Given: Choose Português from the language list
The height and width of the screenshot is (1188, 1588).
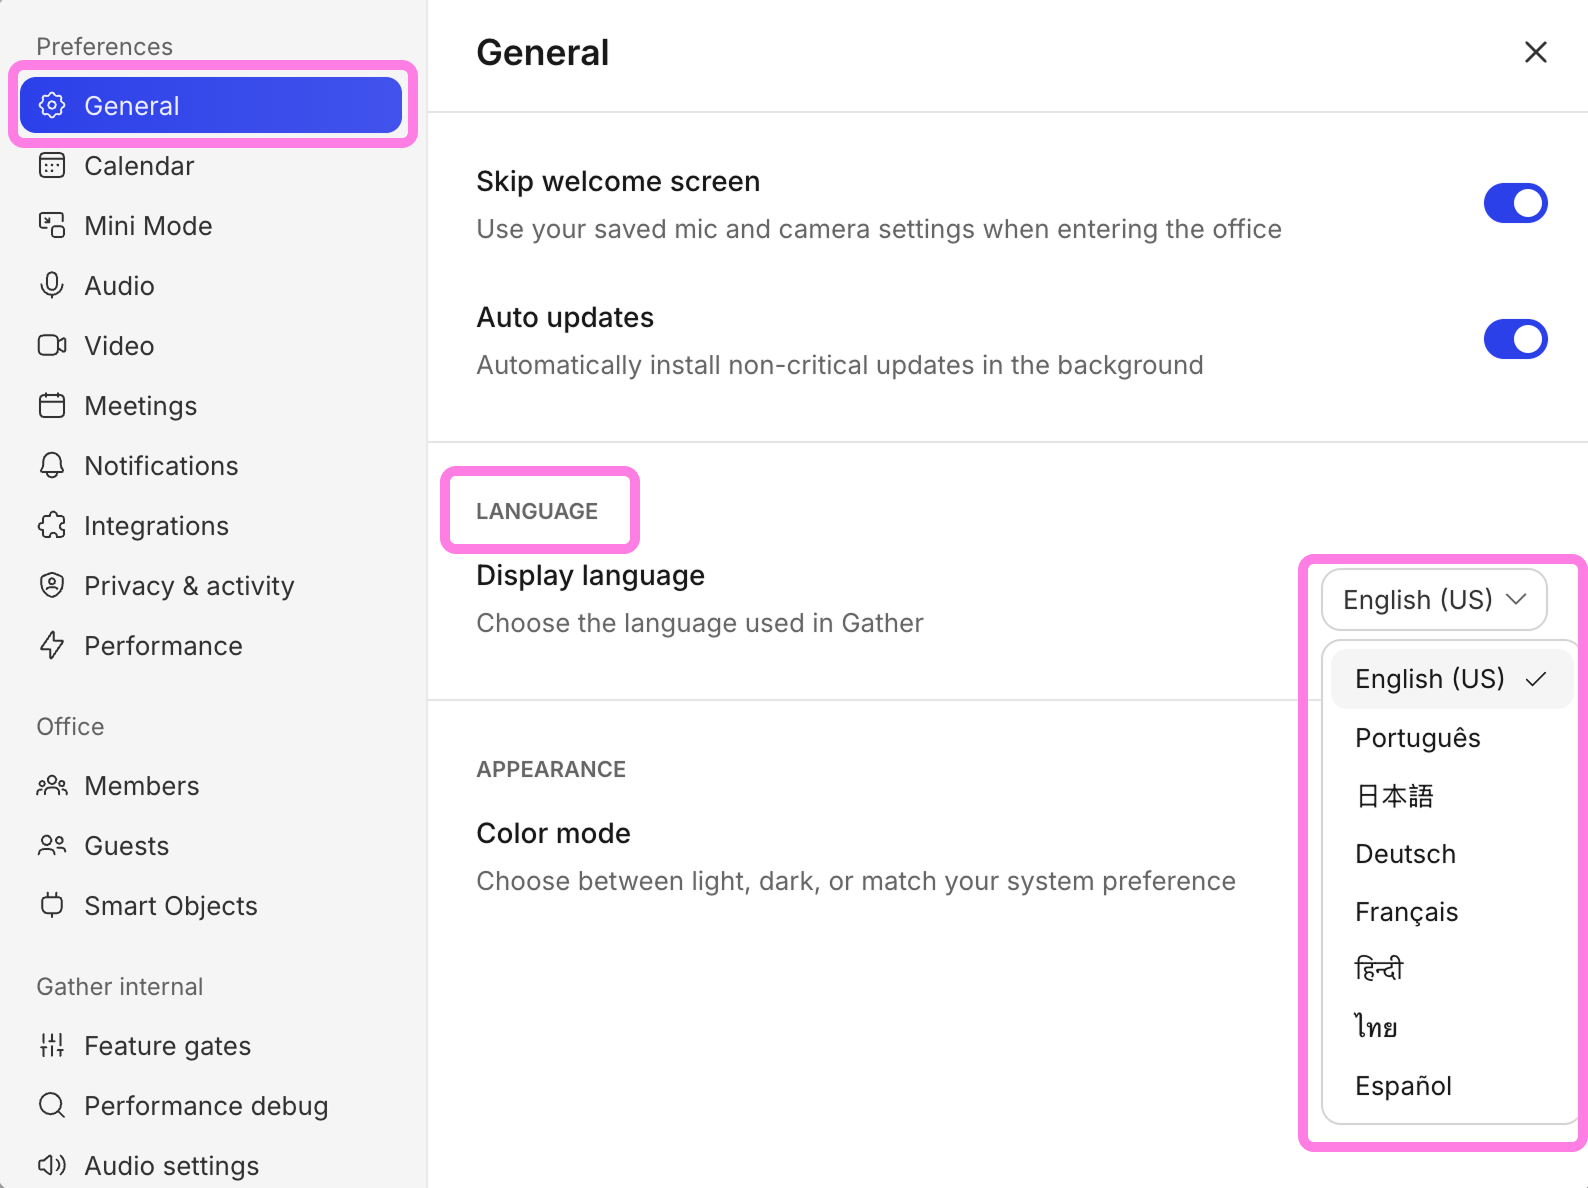Looking at the screenshot, I should [x=1451, y=737].
